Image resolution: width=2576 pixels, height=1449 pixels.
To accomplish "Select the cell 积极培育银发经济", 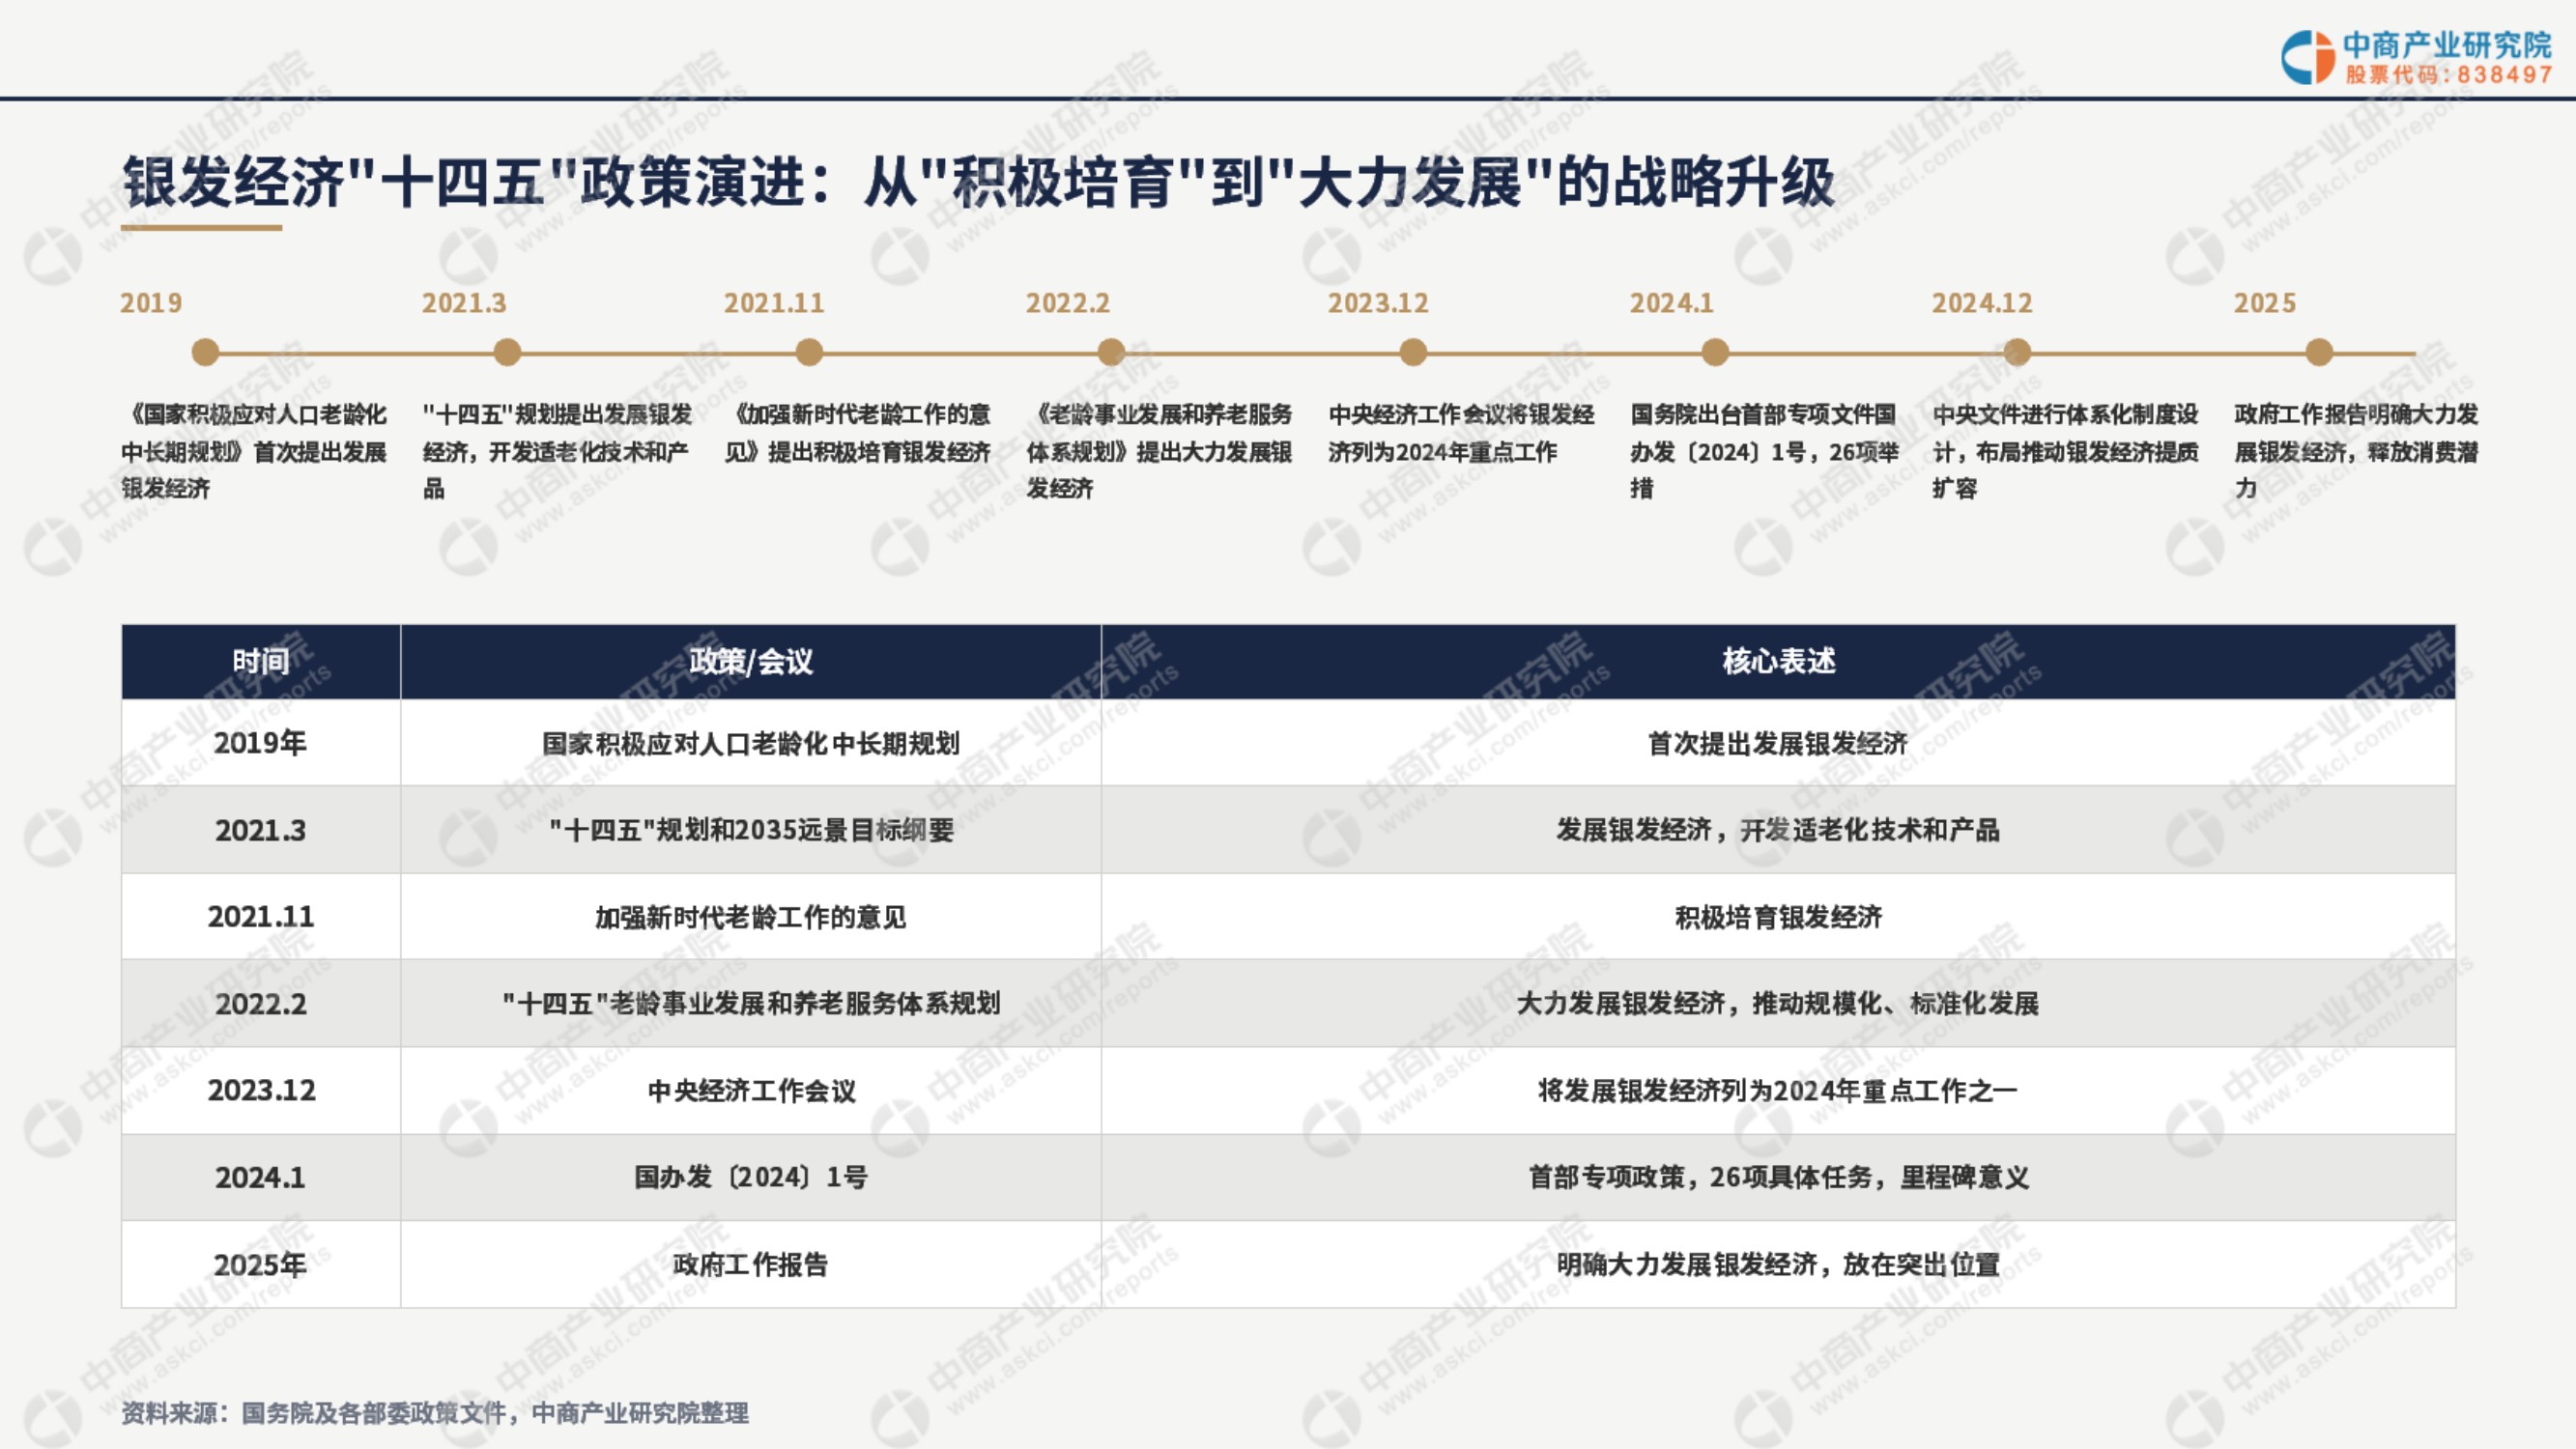I will 1778,916.
